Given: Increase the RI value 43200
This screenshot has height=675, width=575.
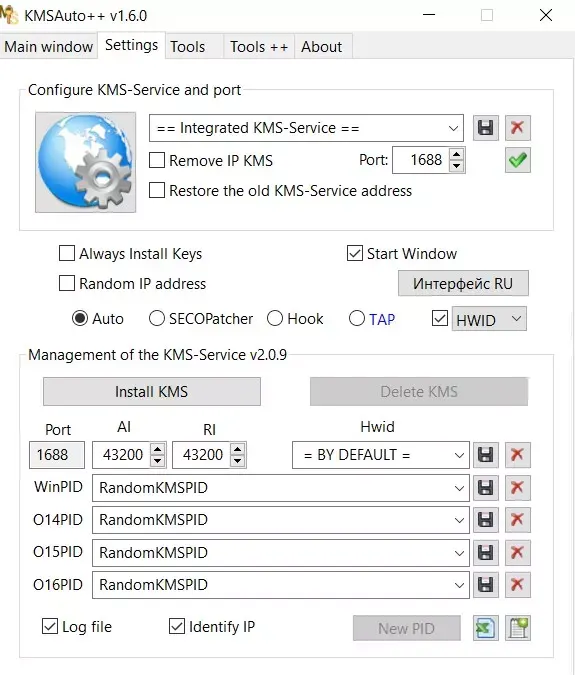Looking at the screenshot, I should [238, 449].
